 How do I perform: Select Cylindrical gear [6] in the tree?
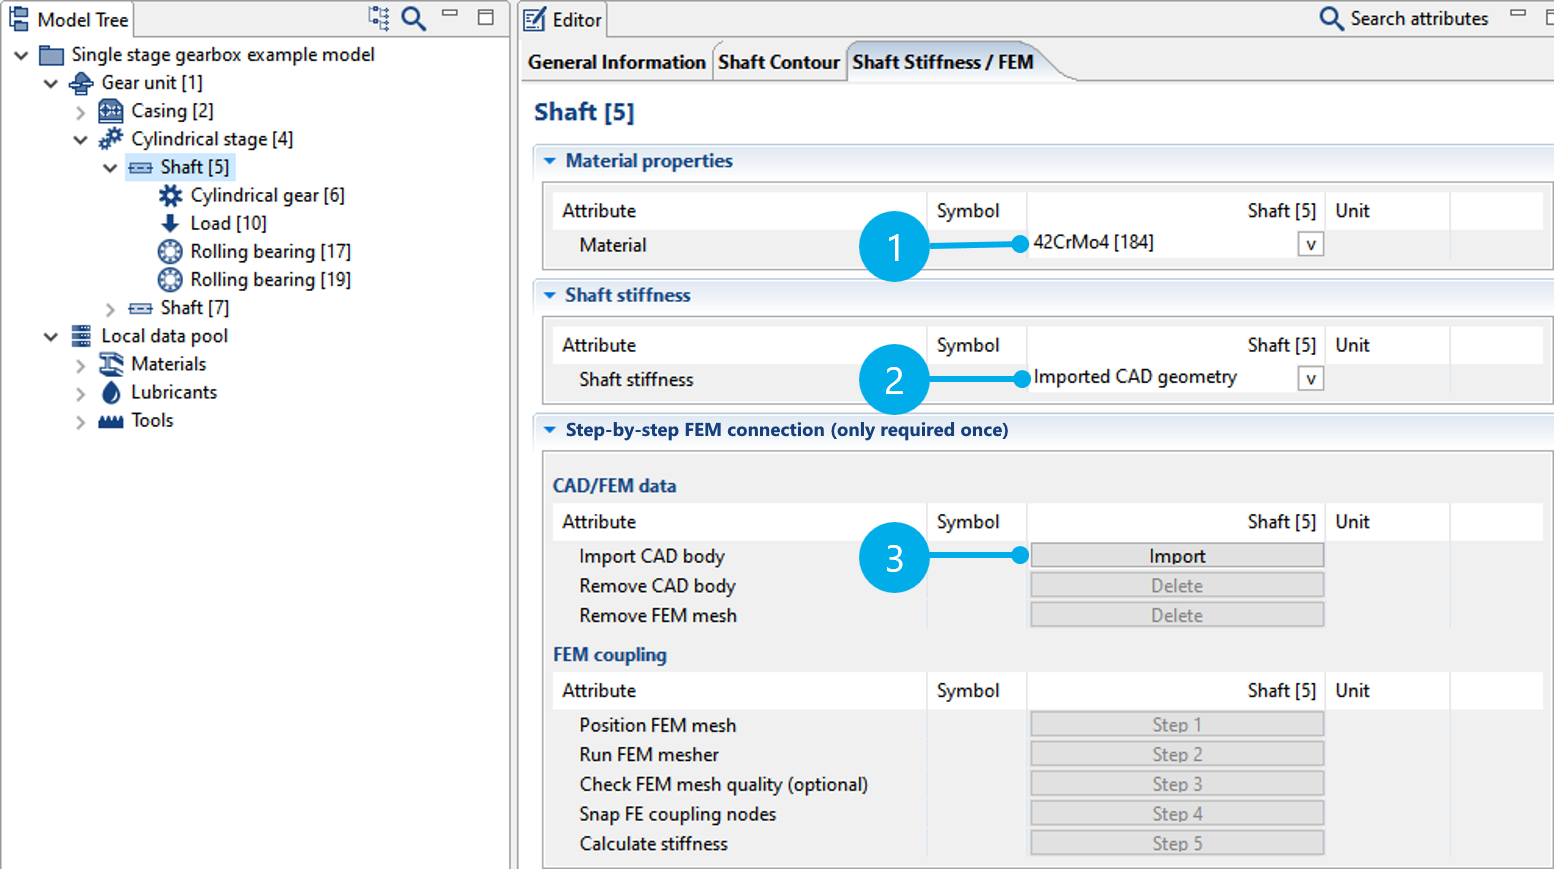pyautogui.click(x=268, y=195)
